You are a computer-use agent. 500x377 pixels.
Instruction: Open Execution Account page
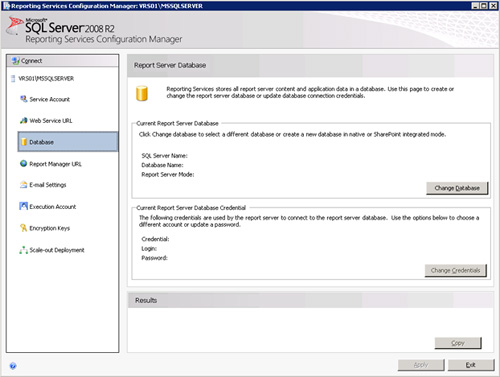point(53,207)
